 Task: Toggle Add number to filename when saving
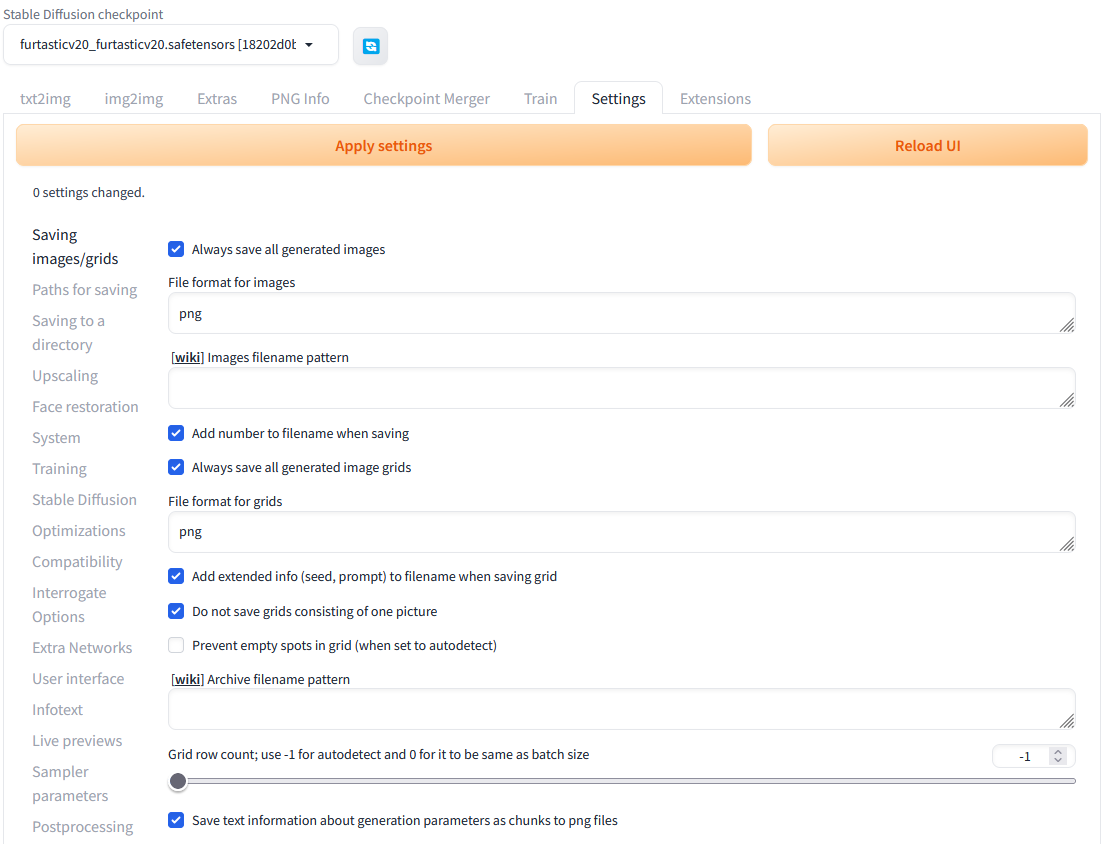176,433
